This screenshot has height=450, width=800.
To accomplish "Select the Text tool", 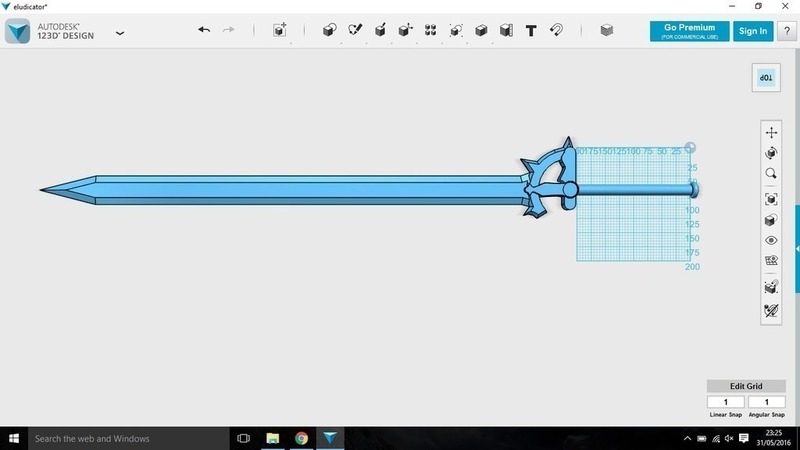I will pos(531,31).
